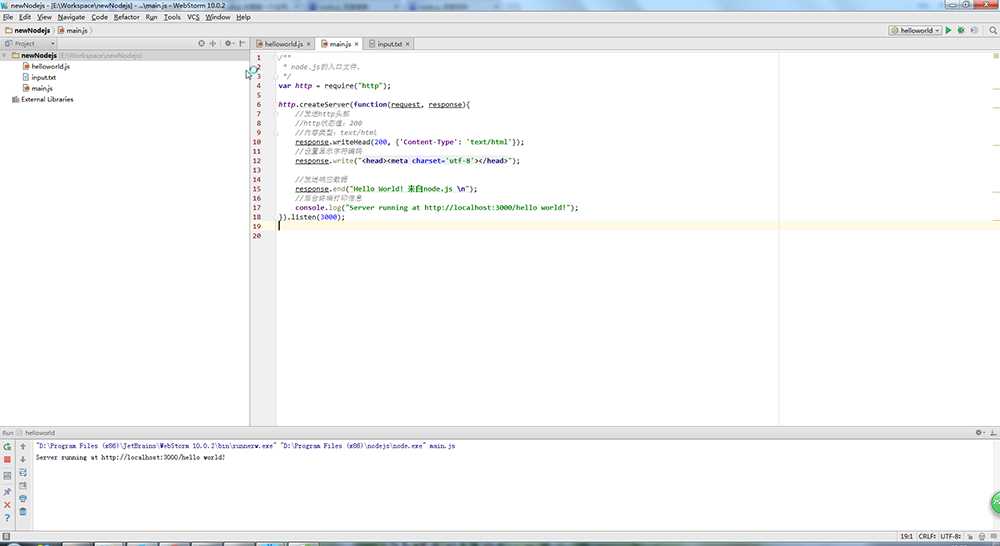Open the CRLF line separator selector
Viewport: 1000px width, 546px height.
927,537
